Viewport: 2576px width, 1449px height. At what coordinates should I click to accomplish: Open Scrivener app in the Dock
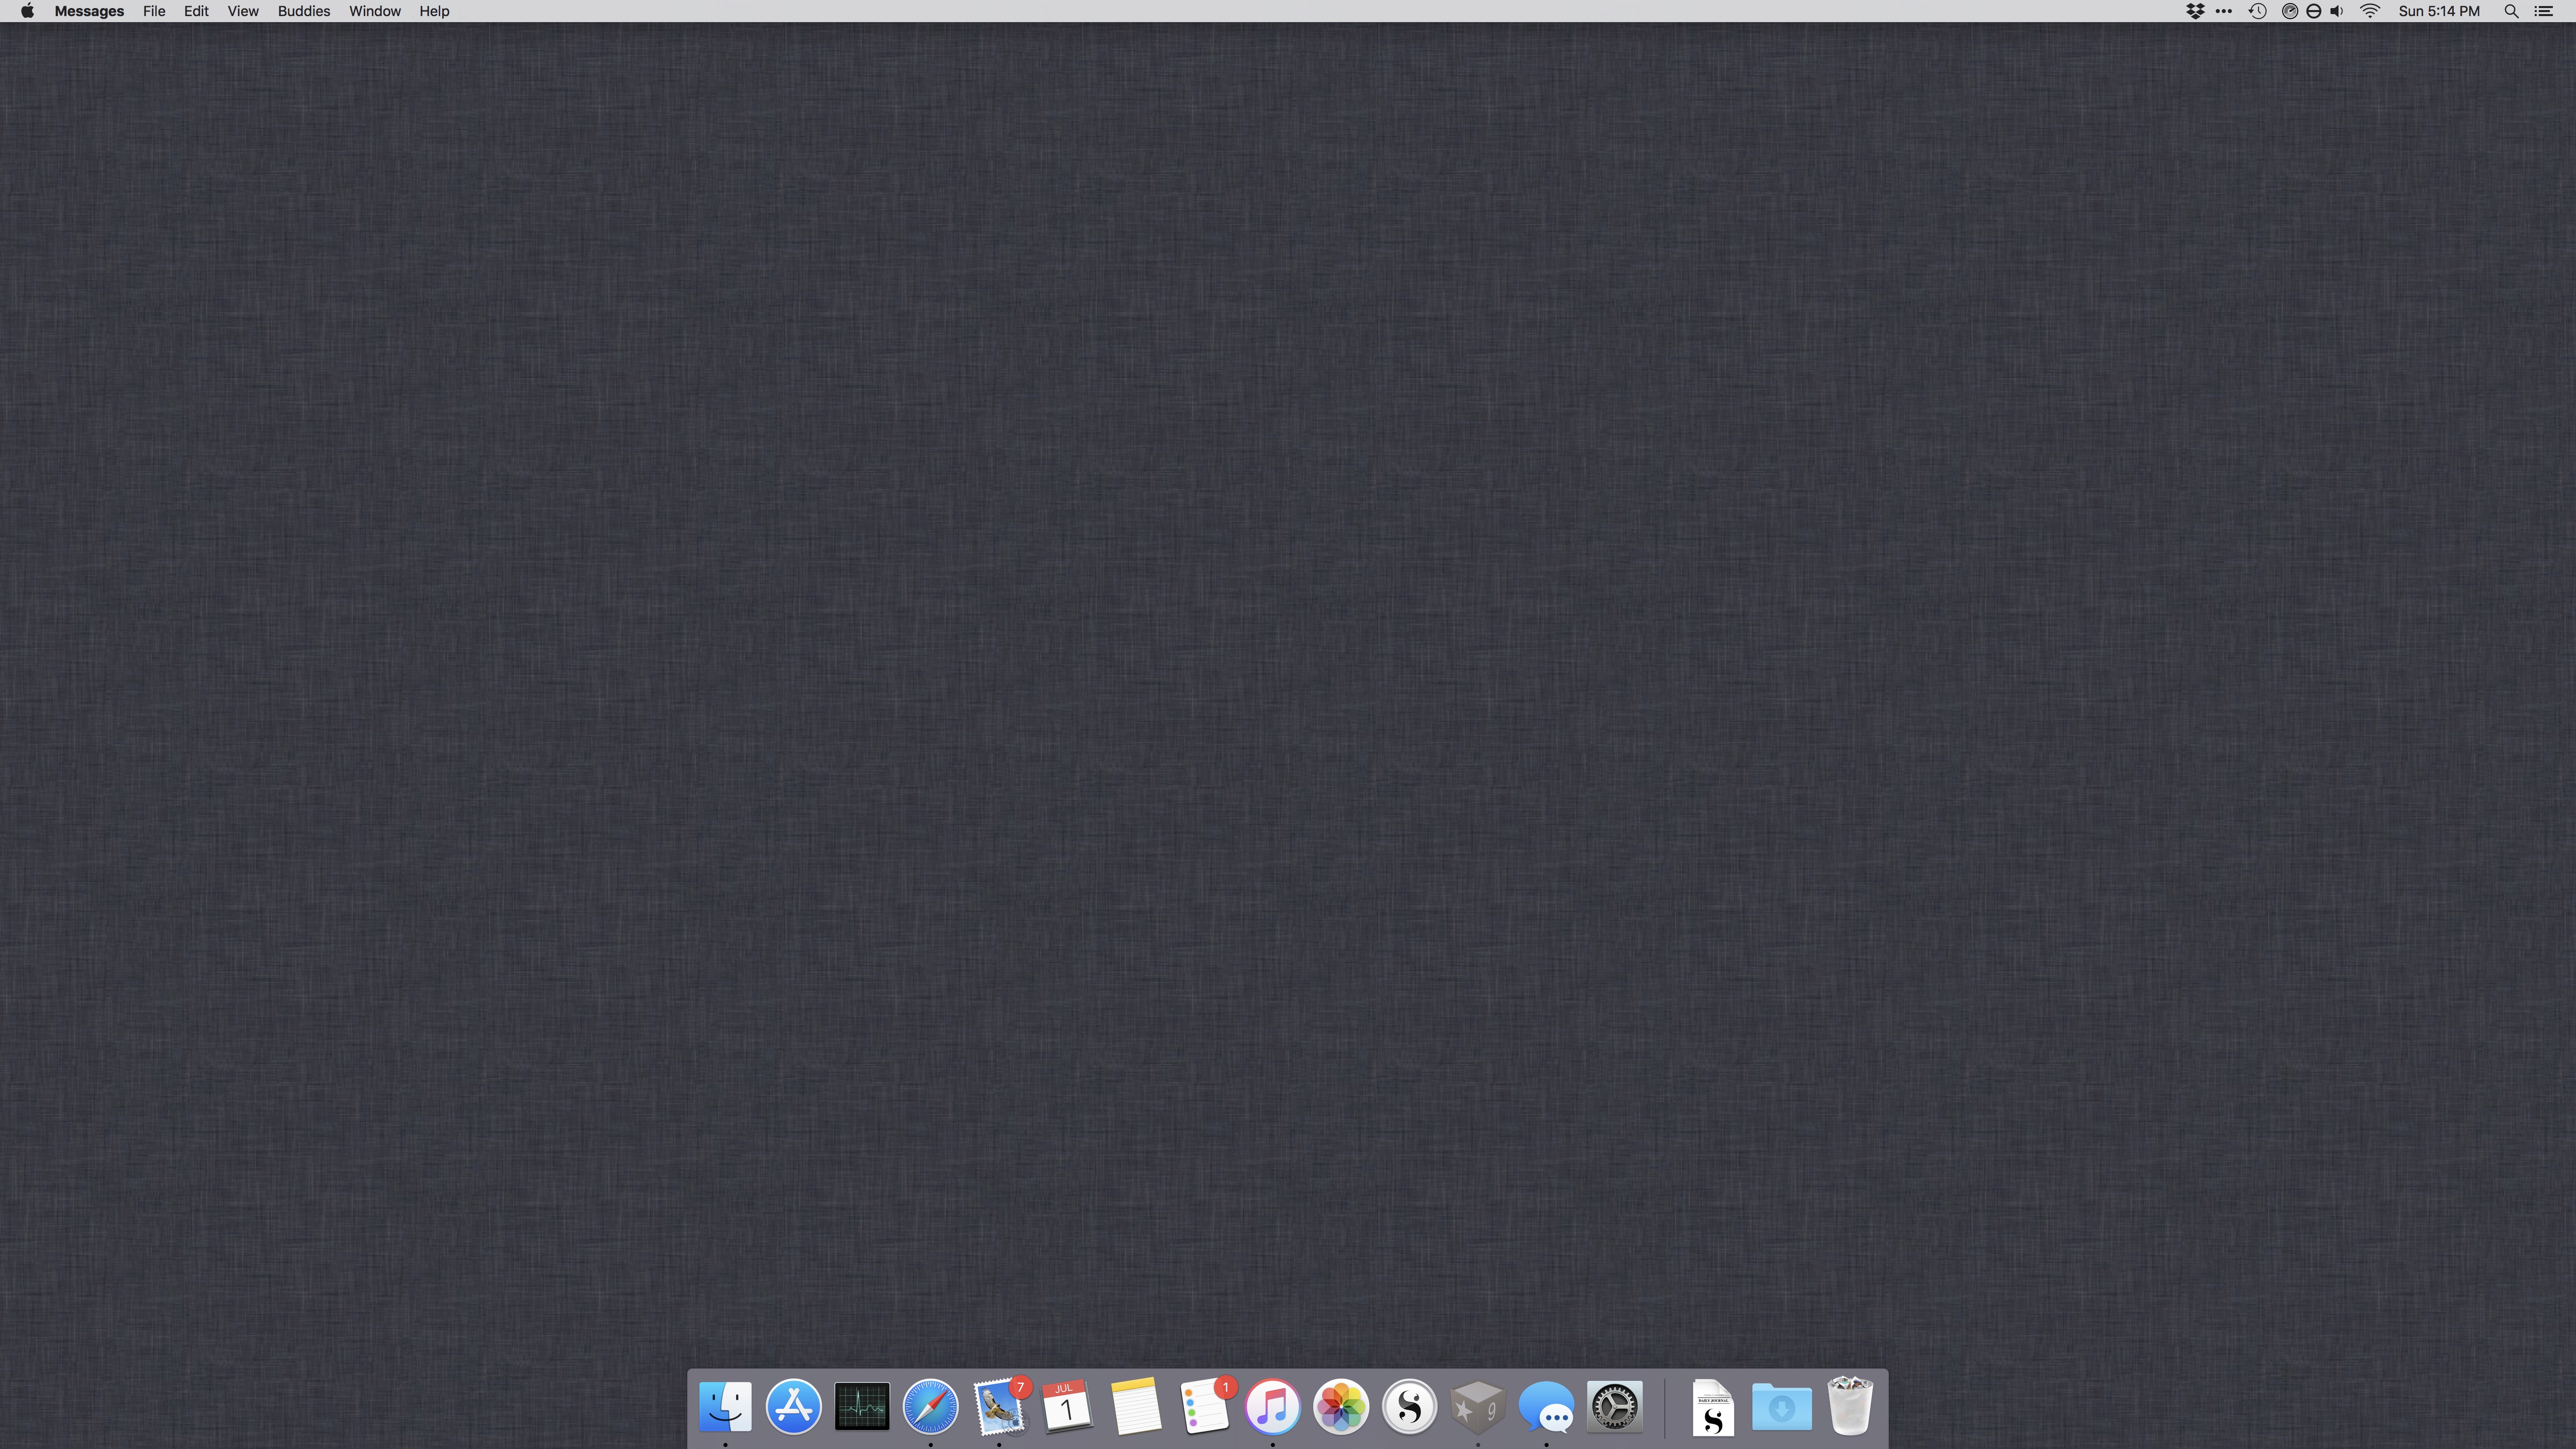tap(1409, 1406)
